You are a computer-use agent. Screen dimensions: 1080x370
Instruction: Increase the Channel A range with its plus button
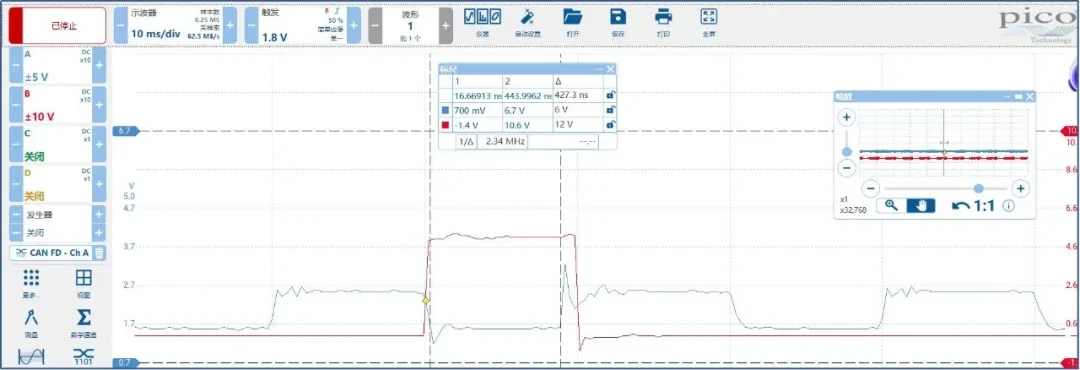[x=99, y=65]
